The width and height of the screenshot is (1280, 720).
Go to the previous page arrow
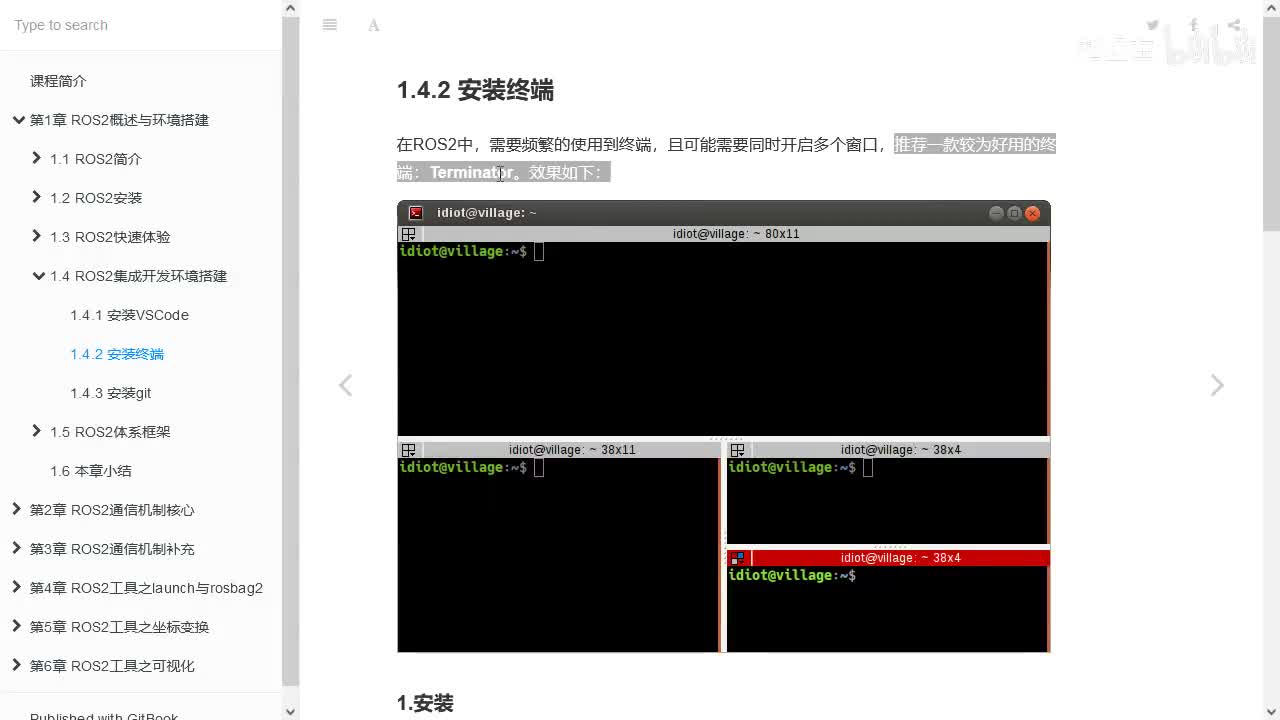(345, 385)
